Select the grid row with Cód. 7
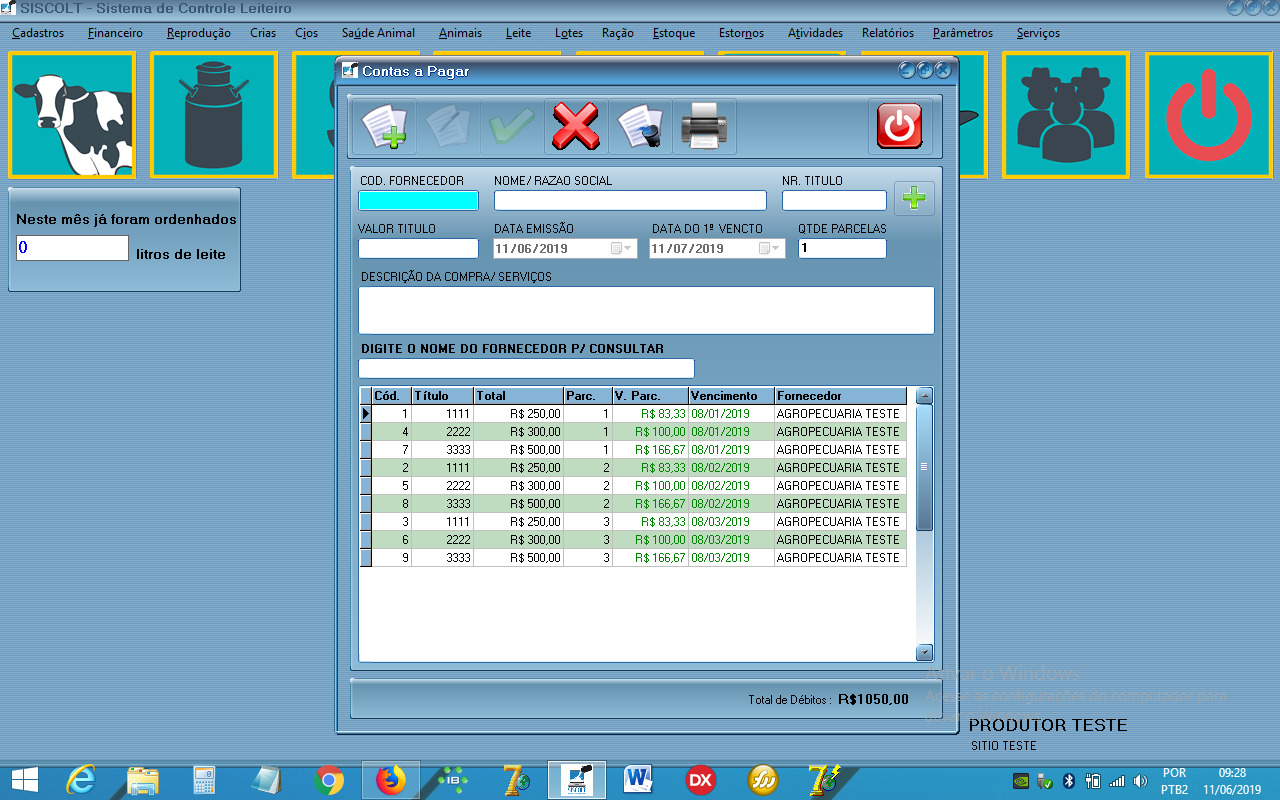The width and height of the screenshot is (1280, 800). point(633,450)
